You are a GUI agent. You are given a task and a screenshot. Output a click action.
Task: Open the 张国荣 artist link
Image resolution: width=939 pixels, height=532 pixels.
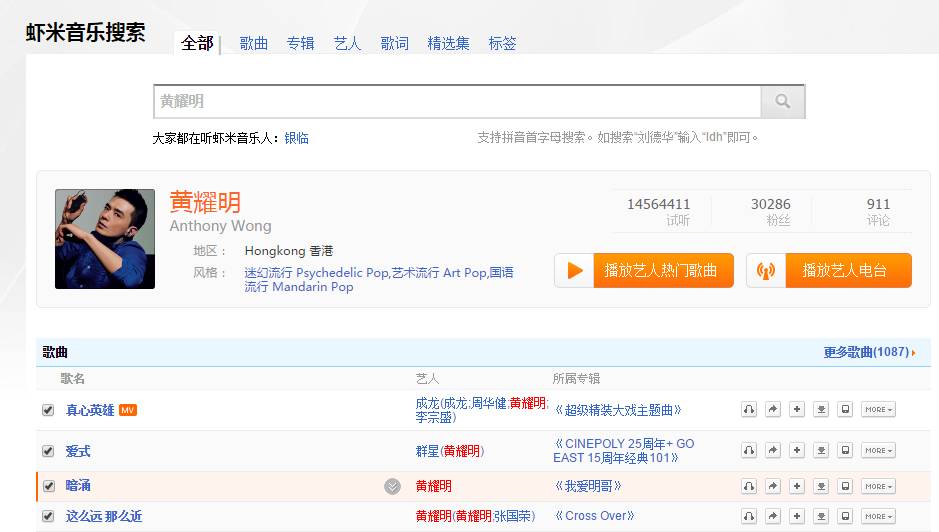tap(512, 516)
